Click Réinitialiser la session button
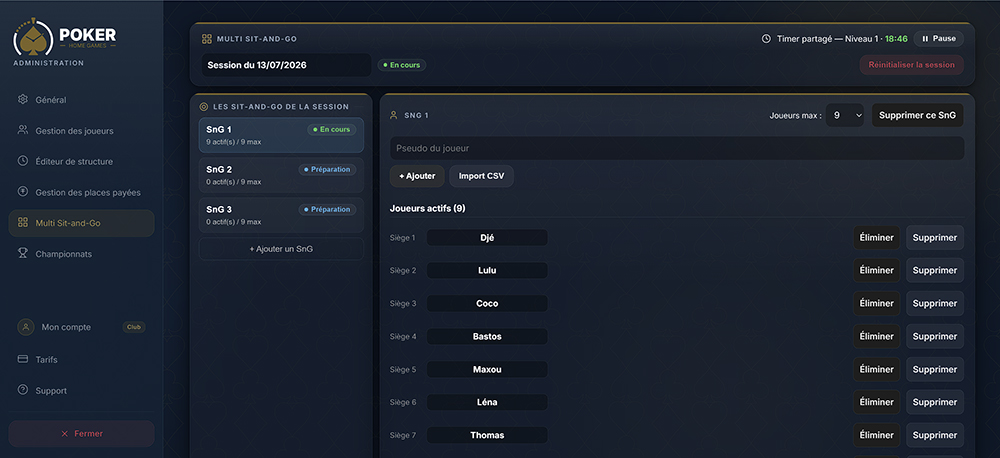1000x458 pixels. pos(911,64)
